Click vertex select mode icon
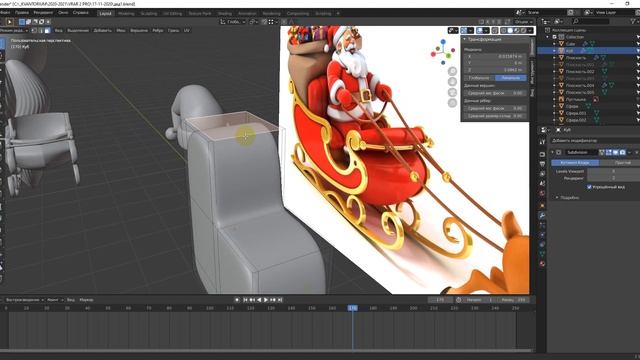640x360 pixels. pyautogui.click(x=35, y=31)
